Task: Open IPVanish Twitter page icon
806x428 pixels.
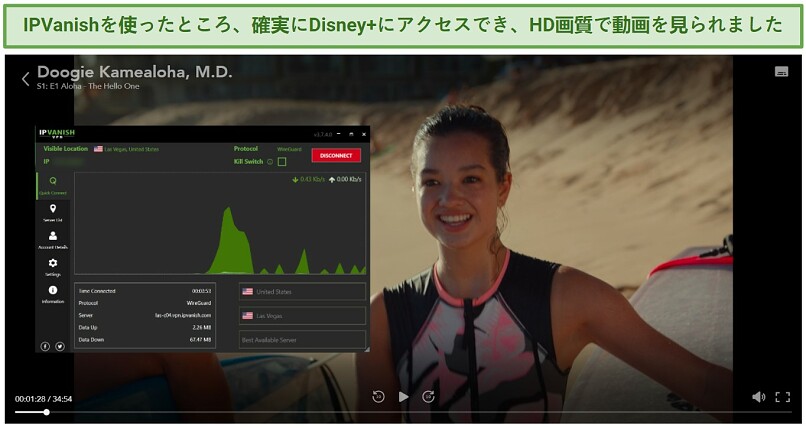Action: click(x=60, y=346)
